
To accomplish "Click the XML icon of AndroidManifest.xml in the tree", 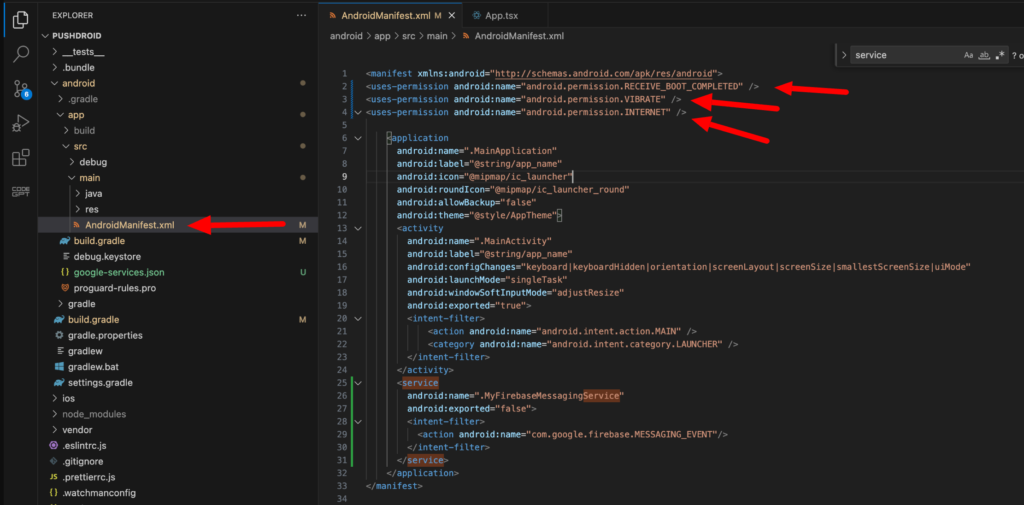I will 76,225.
